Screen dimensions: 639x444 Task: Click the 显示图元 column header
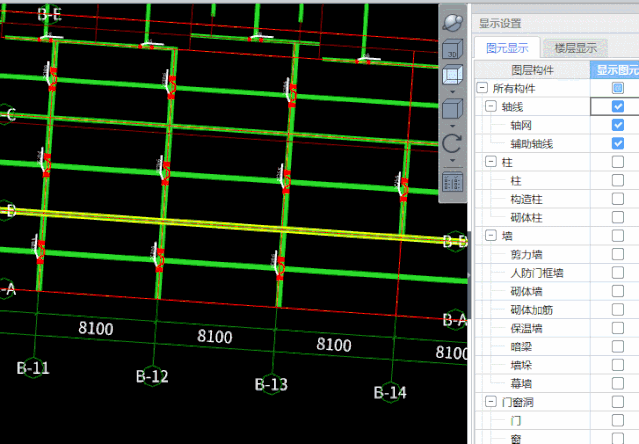point(617,70)
